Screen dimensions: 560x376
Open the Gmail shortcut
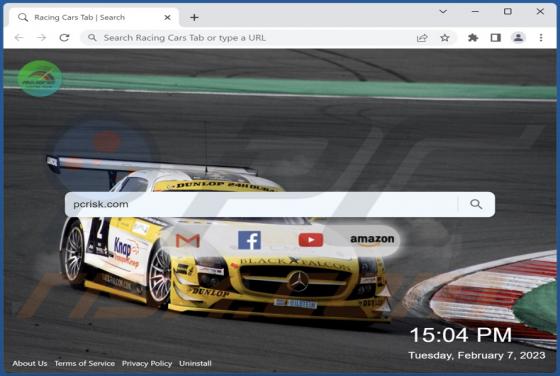[188, 240]
